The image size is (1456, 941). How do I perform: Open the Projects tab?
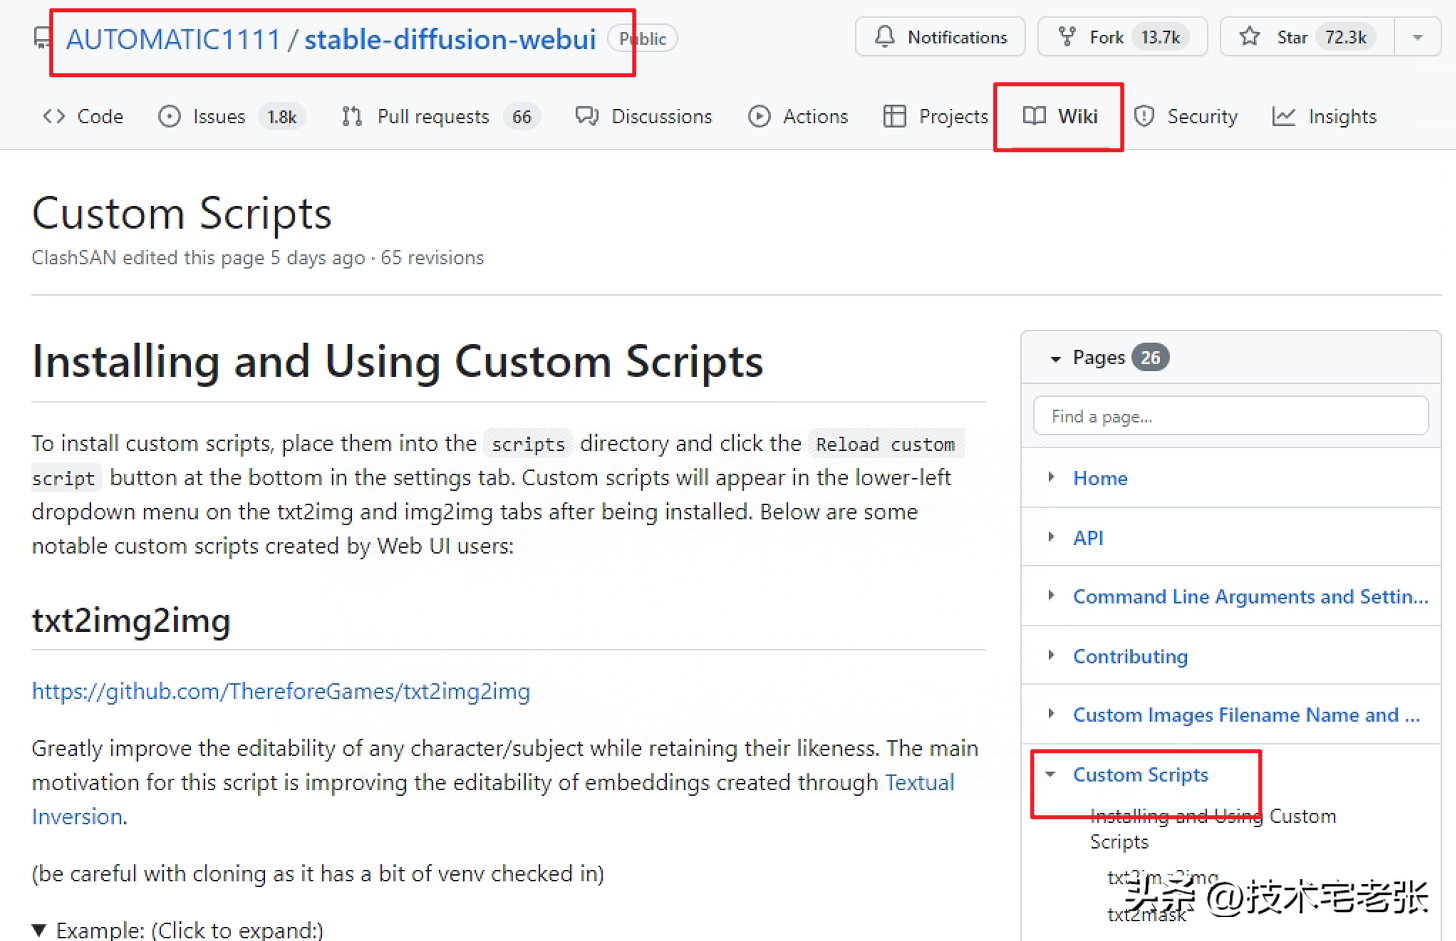click(x=936, y=116)
